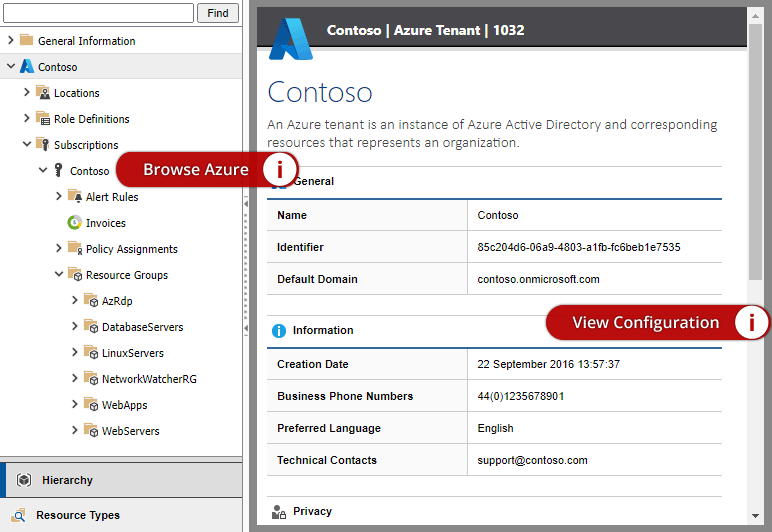This screenshot has width=772, height=532.
Task: Expand the WebApps resource group
Action: coord(75,405)
